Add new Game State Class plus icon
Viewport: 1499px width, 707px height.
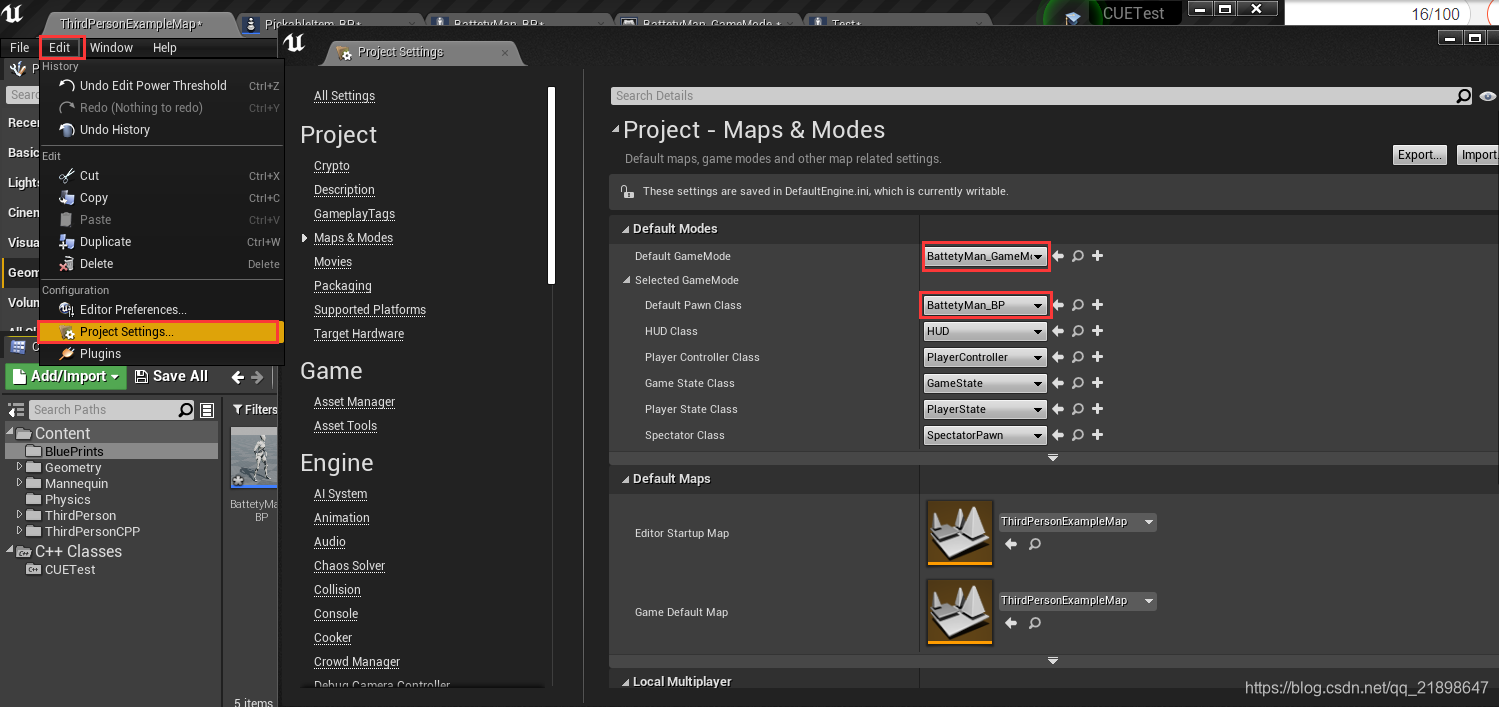tap(1097, 383)
